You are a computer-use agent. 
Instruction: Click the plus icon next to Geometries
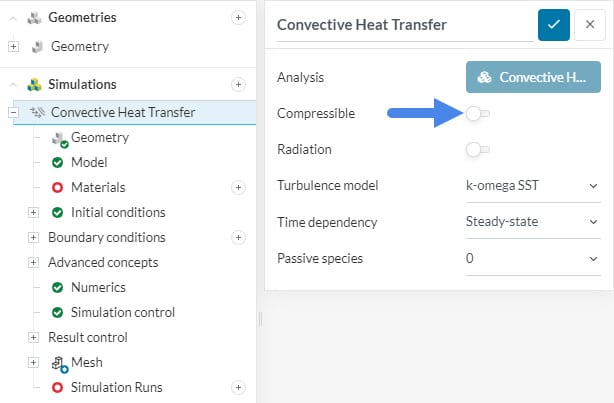[x=237, y=17]
